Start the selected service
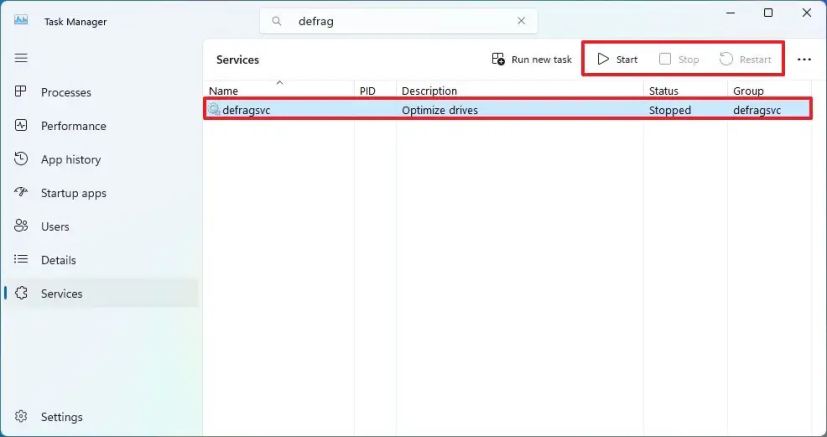This screenshot has width=827, height=437. pyautogui.click(x=617, y=60)
